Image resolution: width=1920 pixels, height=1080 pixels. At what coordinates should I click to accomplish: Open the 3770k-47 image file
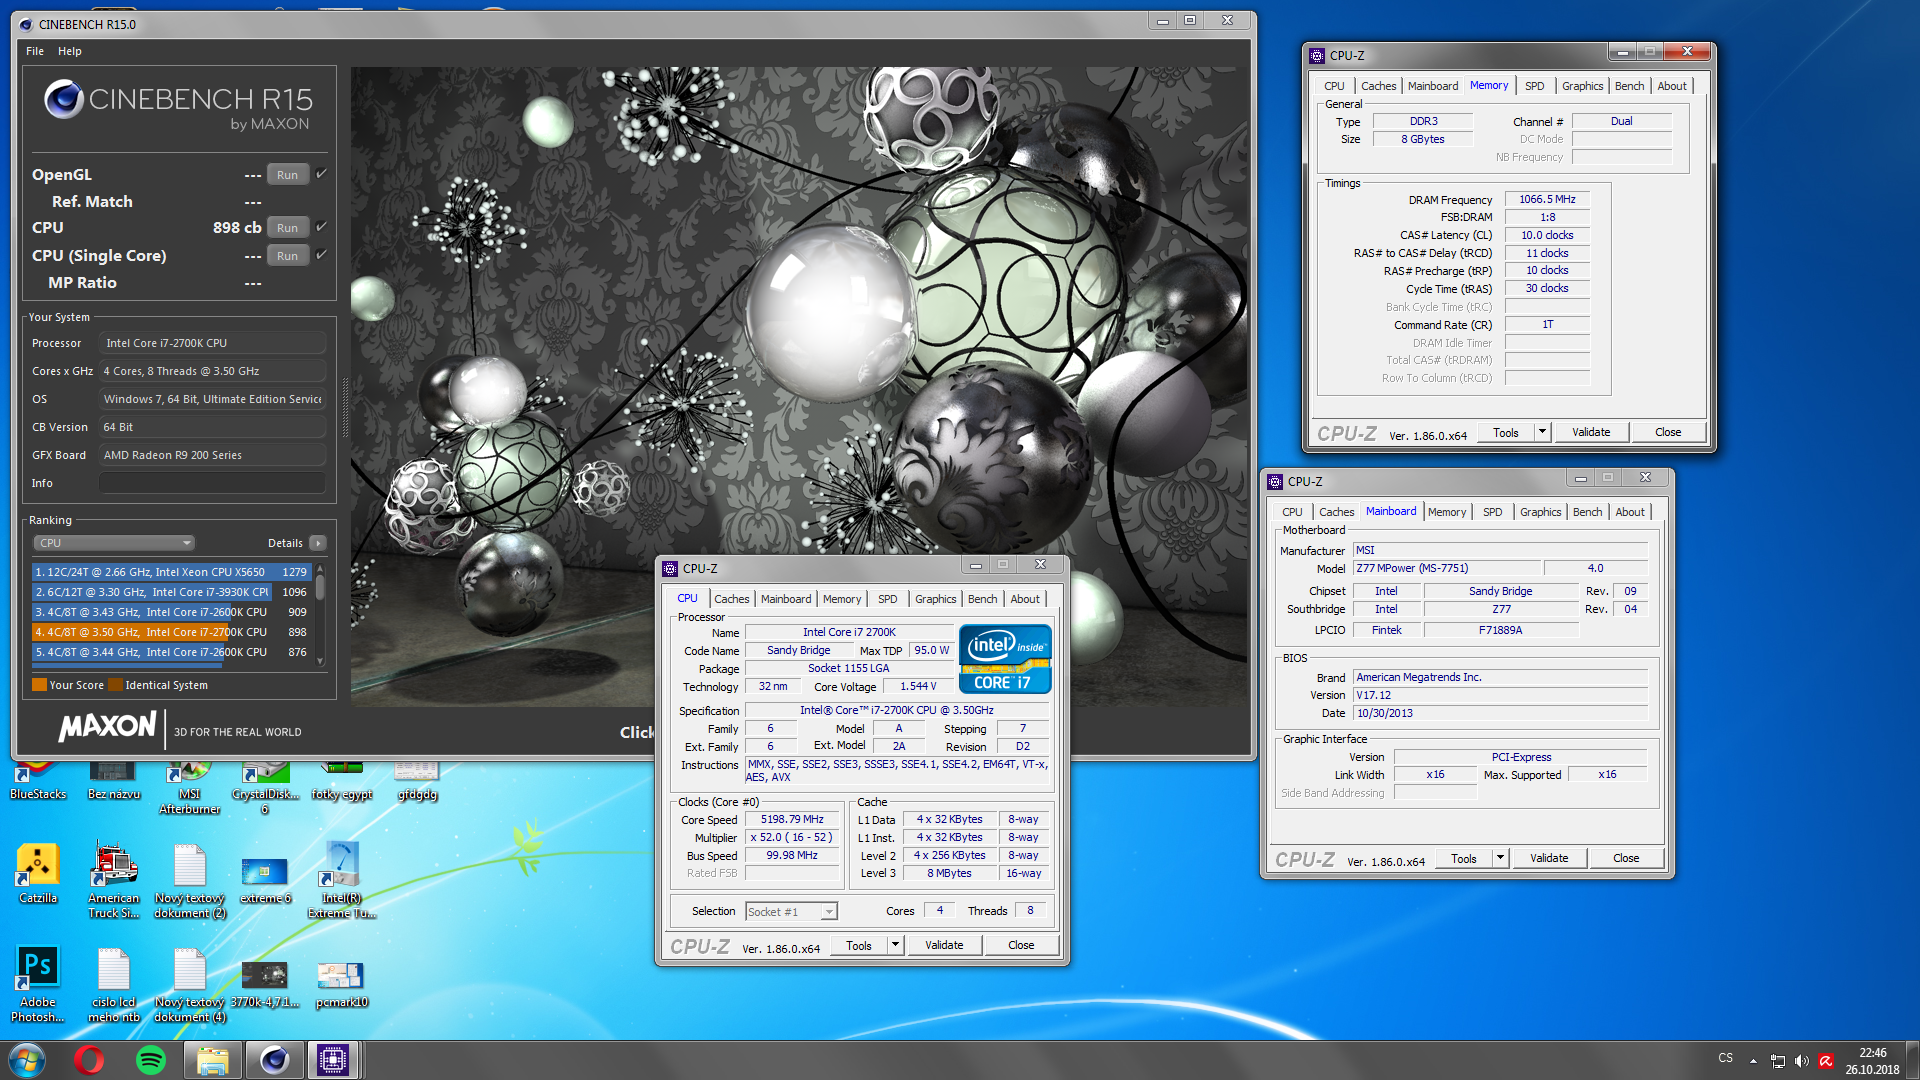pos(265,984)
